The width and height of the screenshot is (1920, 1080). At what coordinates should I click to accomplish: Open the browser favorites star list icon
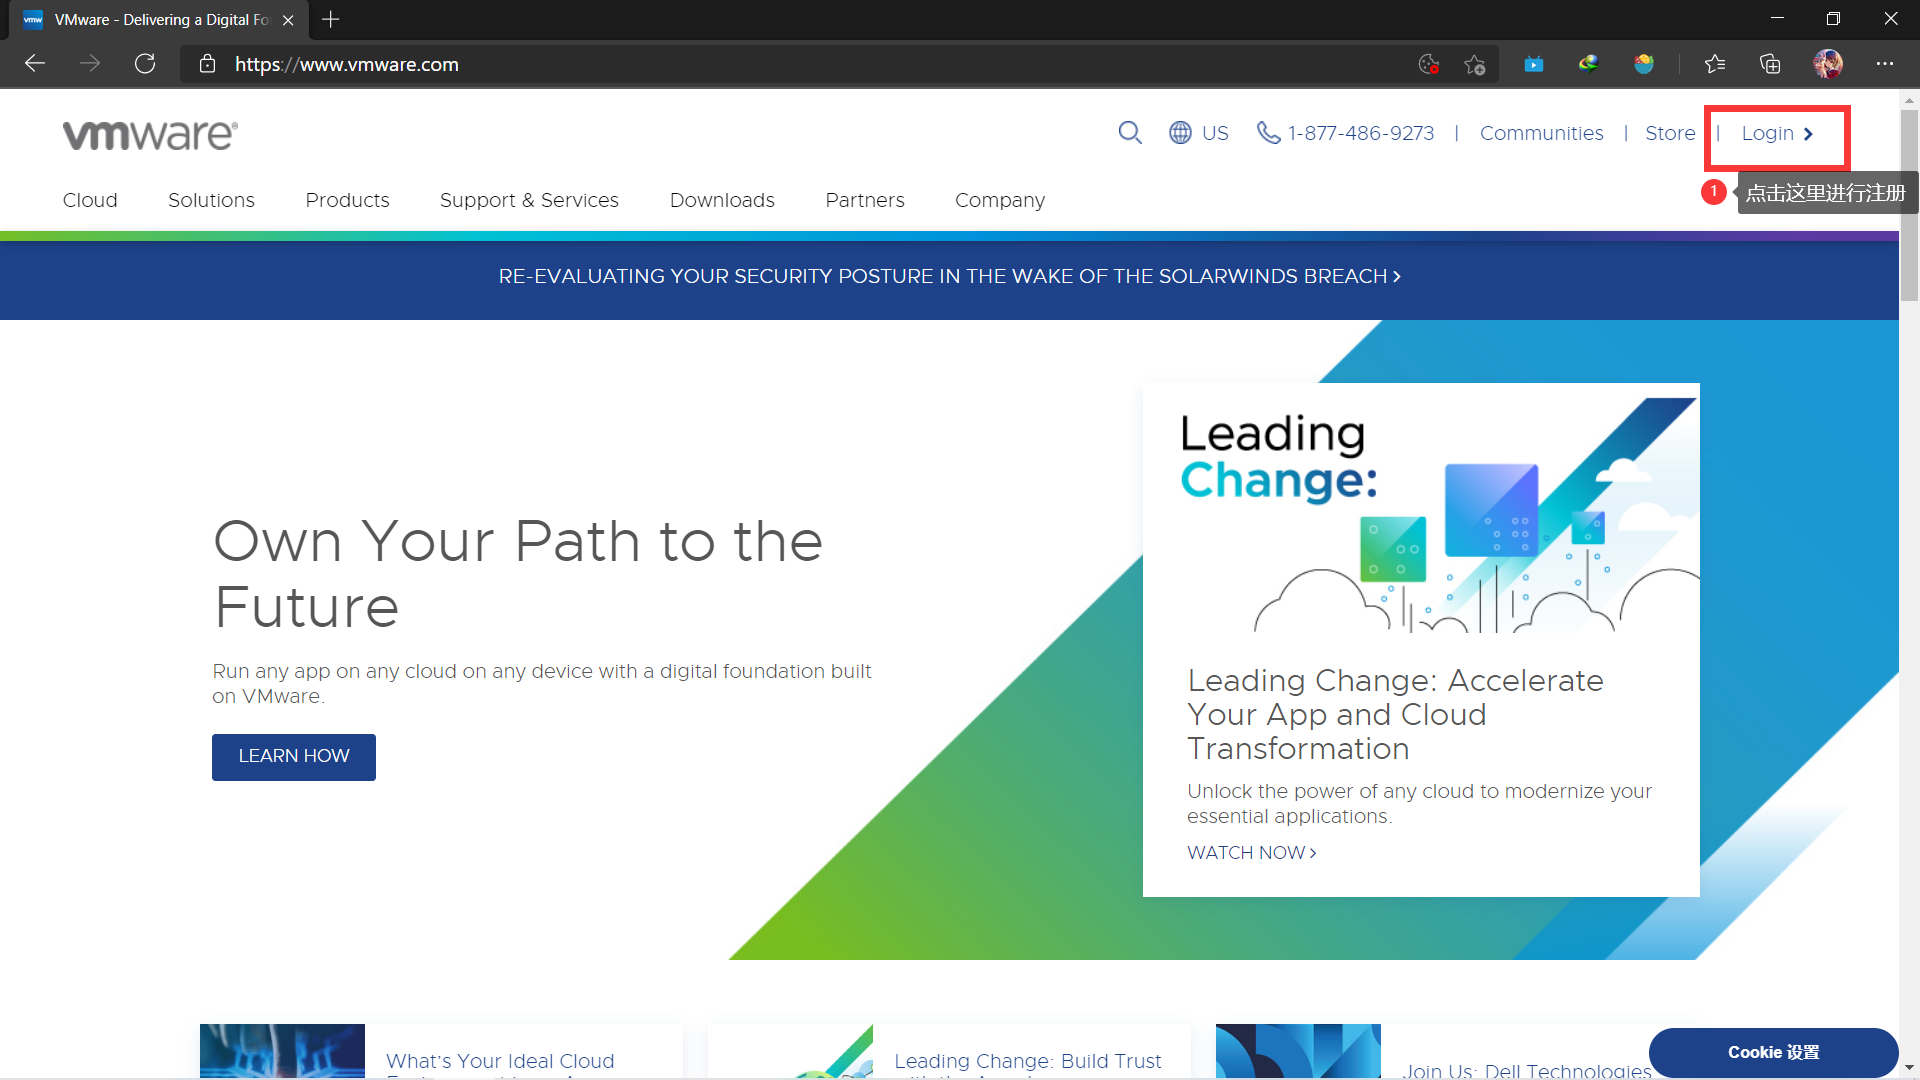1715,64
